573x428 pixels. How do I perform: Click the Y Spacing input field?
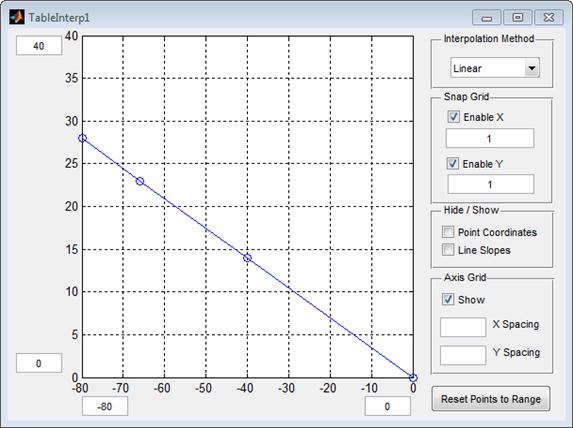(x=463, y=355)
